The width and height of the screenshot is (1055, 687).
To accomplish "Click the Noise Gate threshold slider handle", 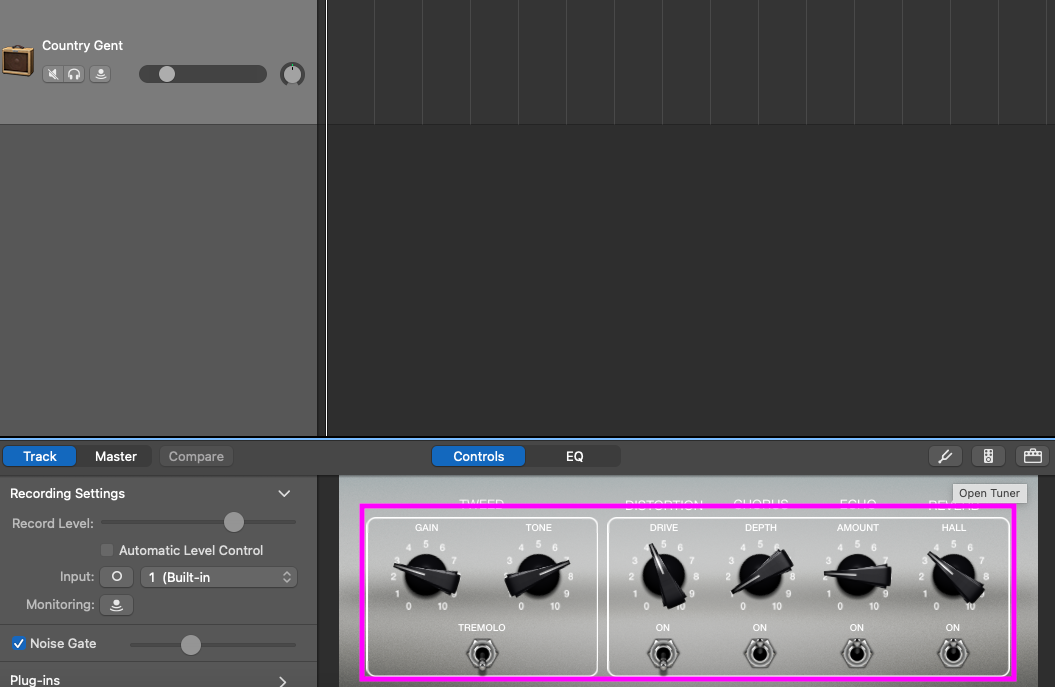I will coord(191,645).
